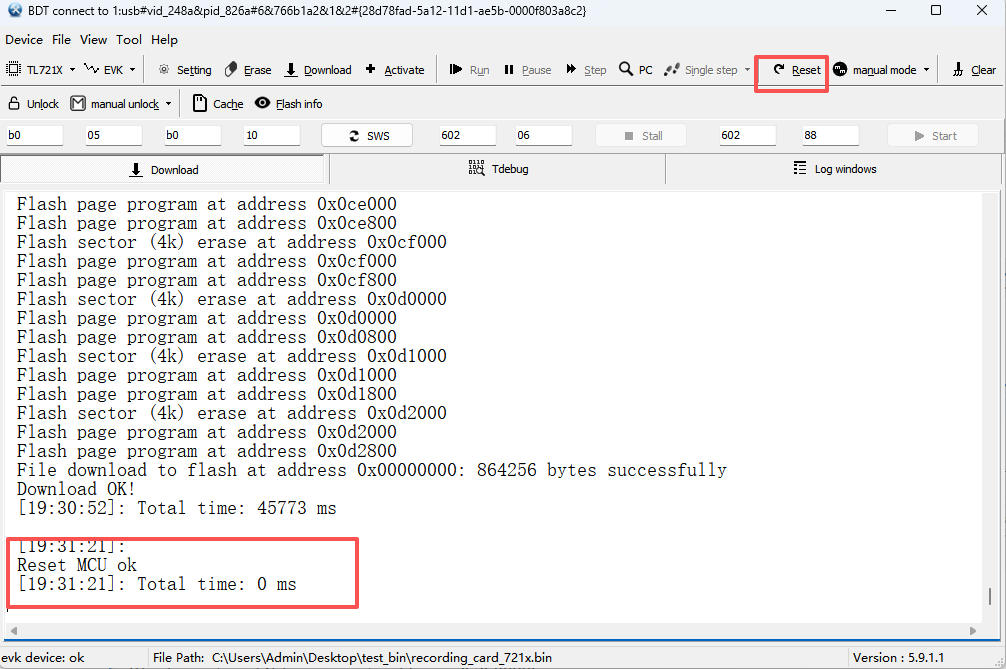Select the Download tab
Screen dimensions: 1006x669
tap(163, 169)
